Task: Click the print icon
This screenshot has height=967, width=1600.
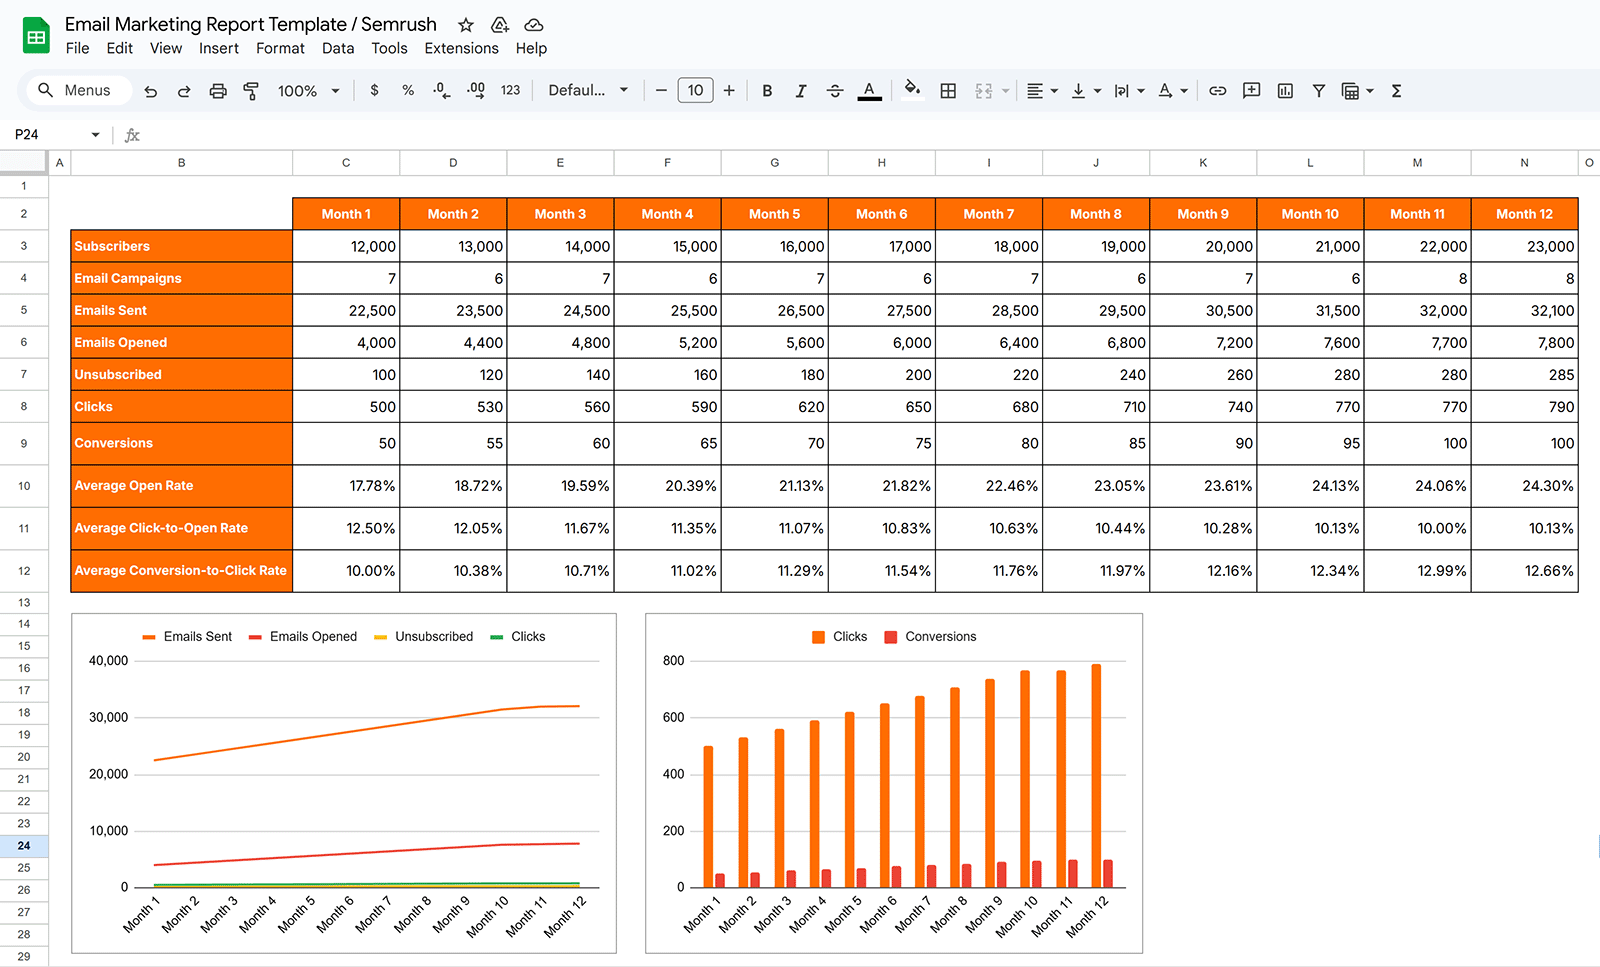Action: coord(218,90)
